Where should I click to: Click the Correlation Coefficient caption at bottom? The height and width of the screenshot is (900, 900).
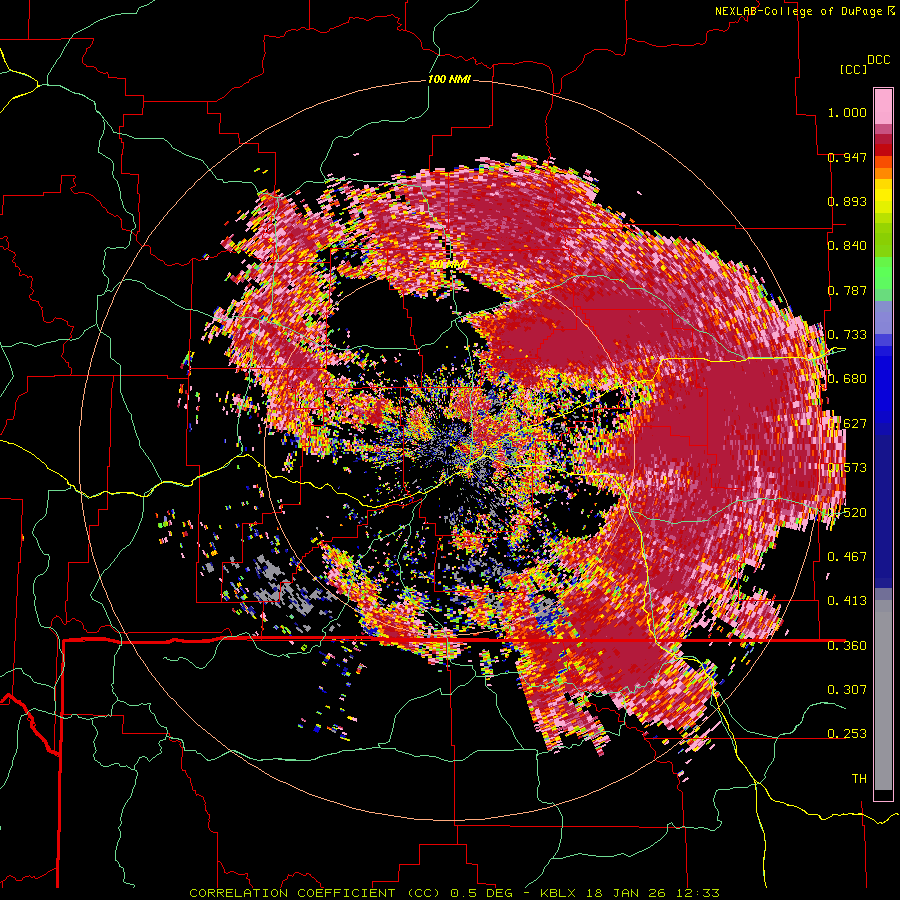[454, 893]
